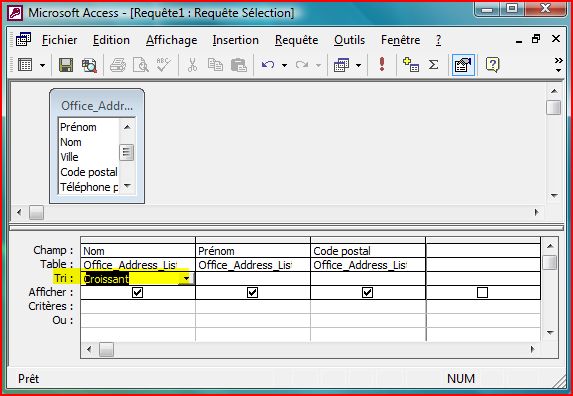
Task: Click the table pane scroll up arrow
Action: click(554, 91)
